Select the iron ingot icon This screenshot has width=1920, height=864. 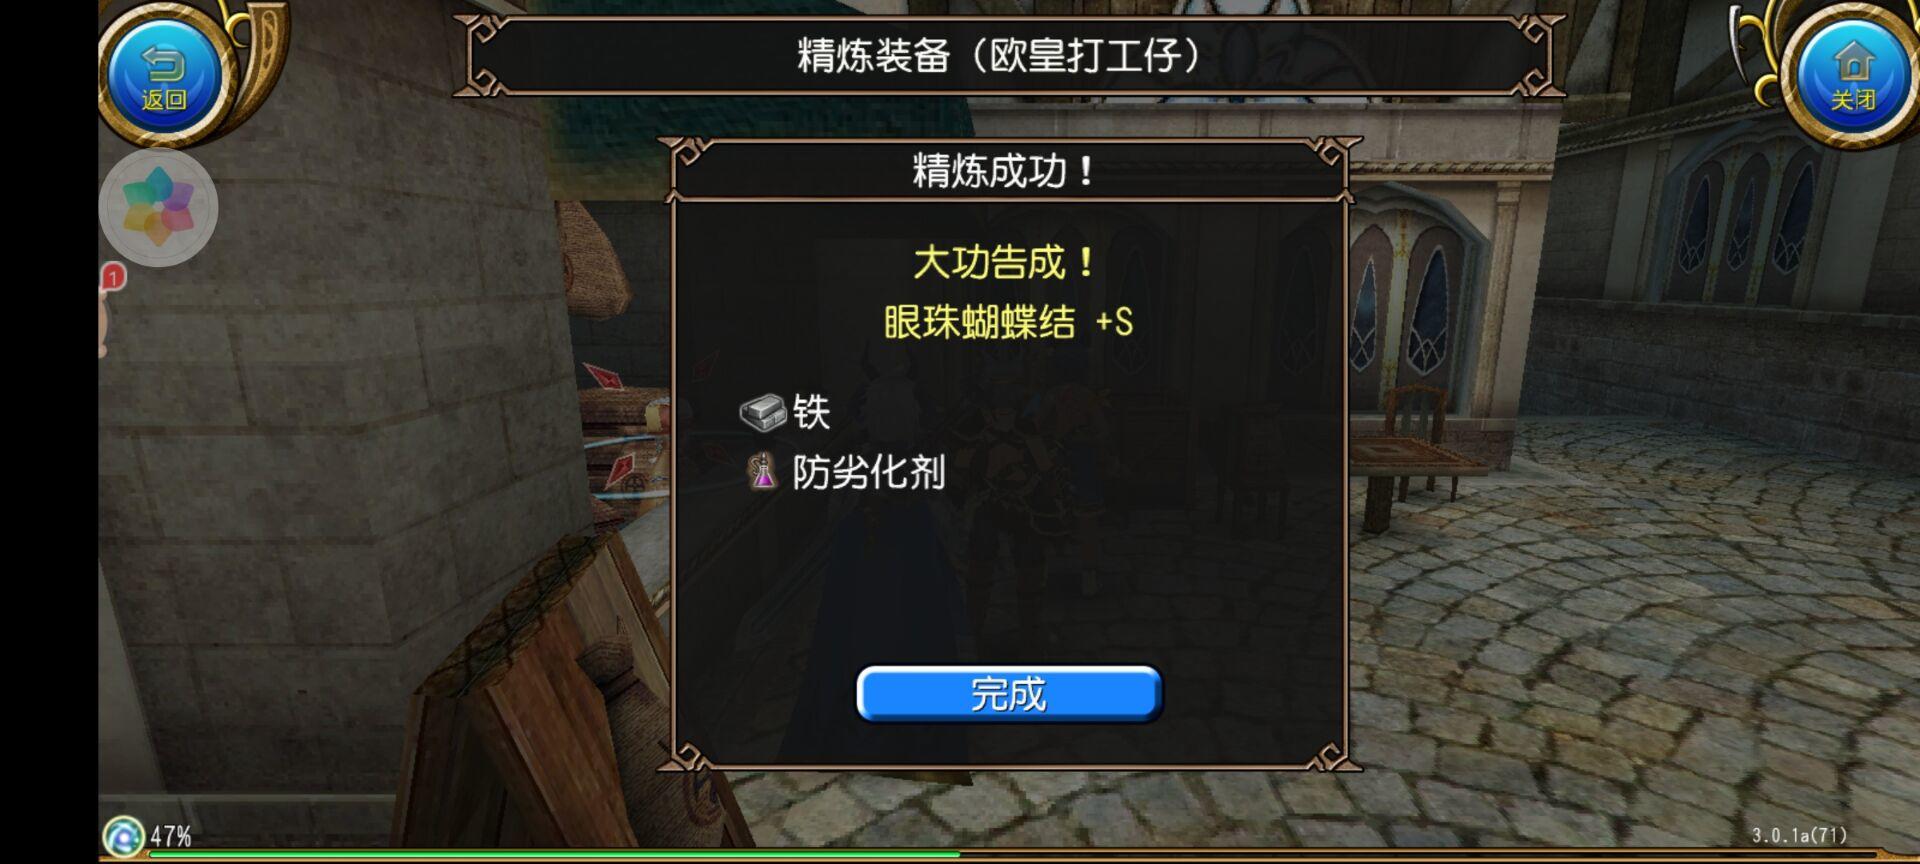[x=762, y=411]
